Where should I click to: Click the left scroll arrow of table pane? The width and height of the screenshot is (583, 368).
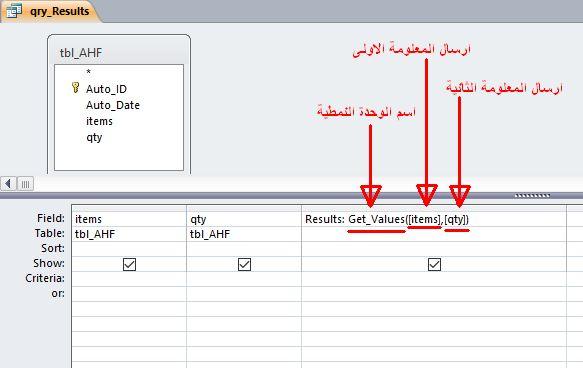[x=8, y=184]
